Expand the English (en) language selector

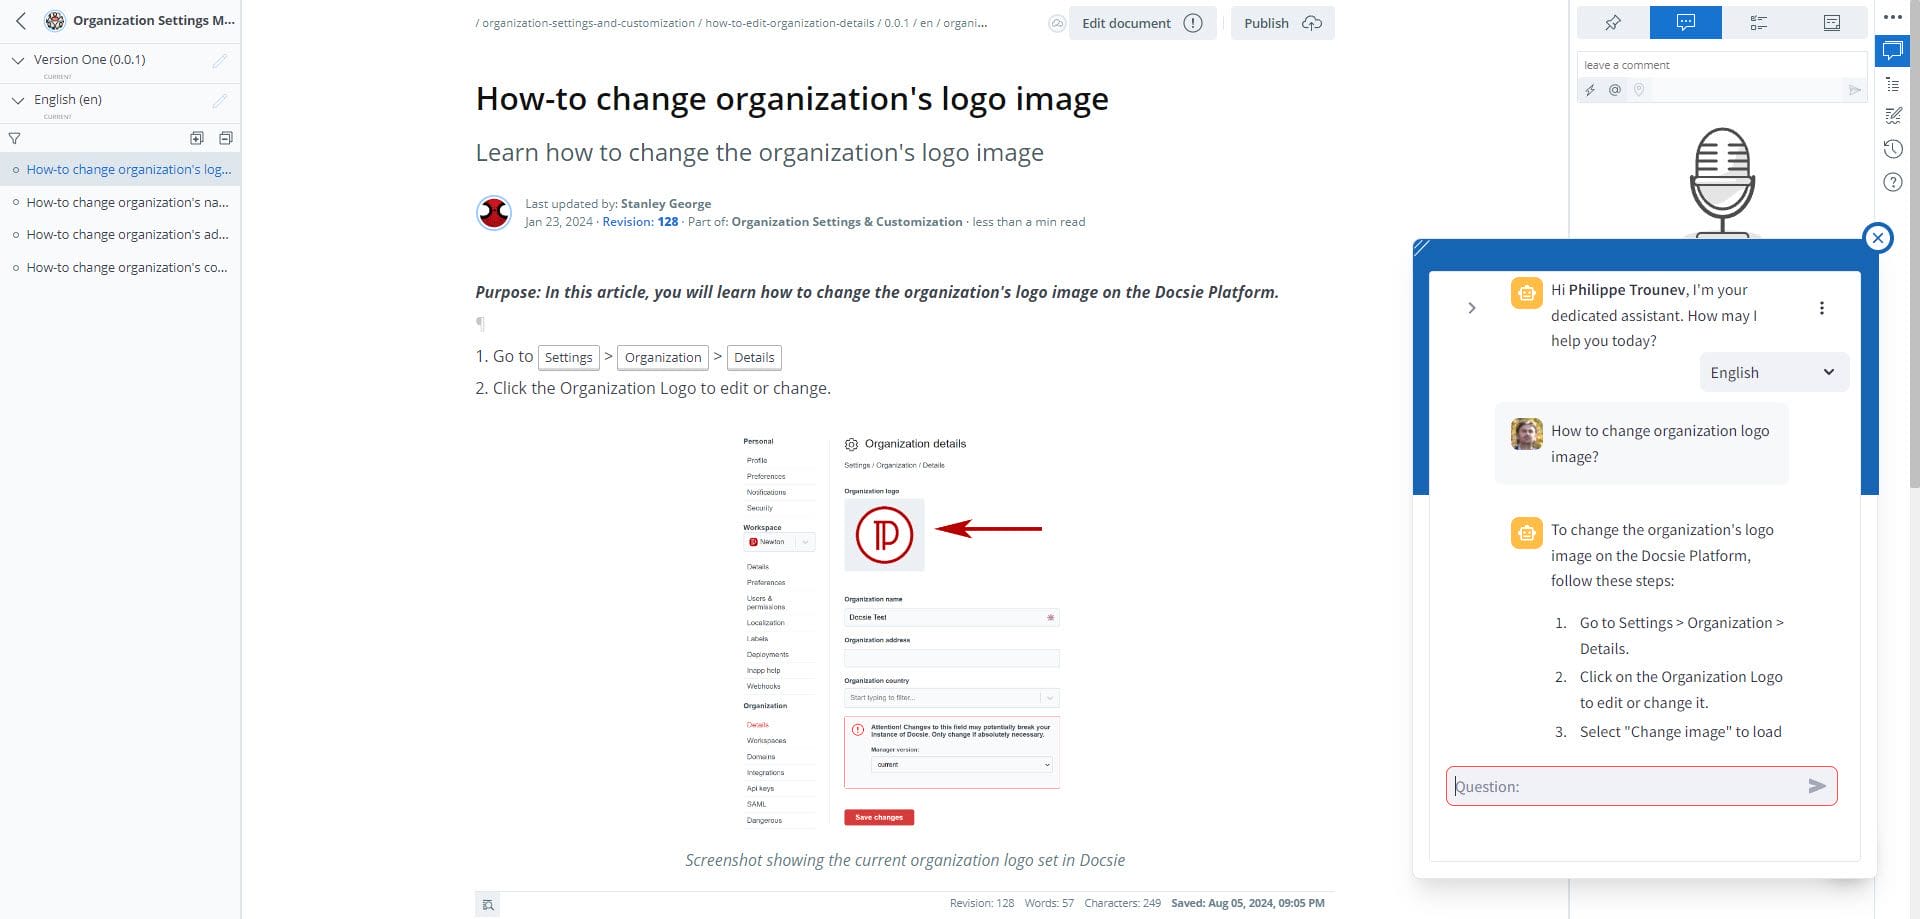point(18,100)
